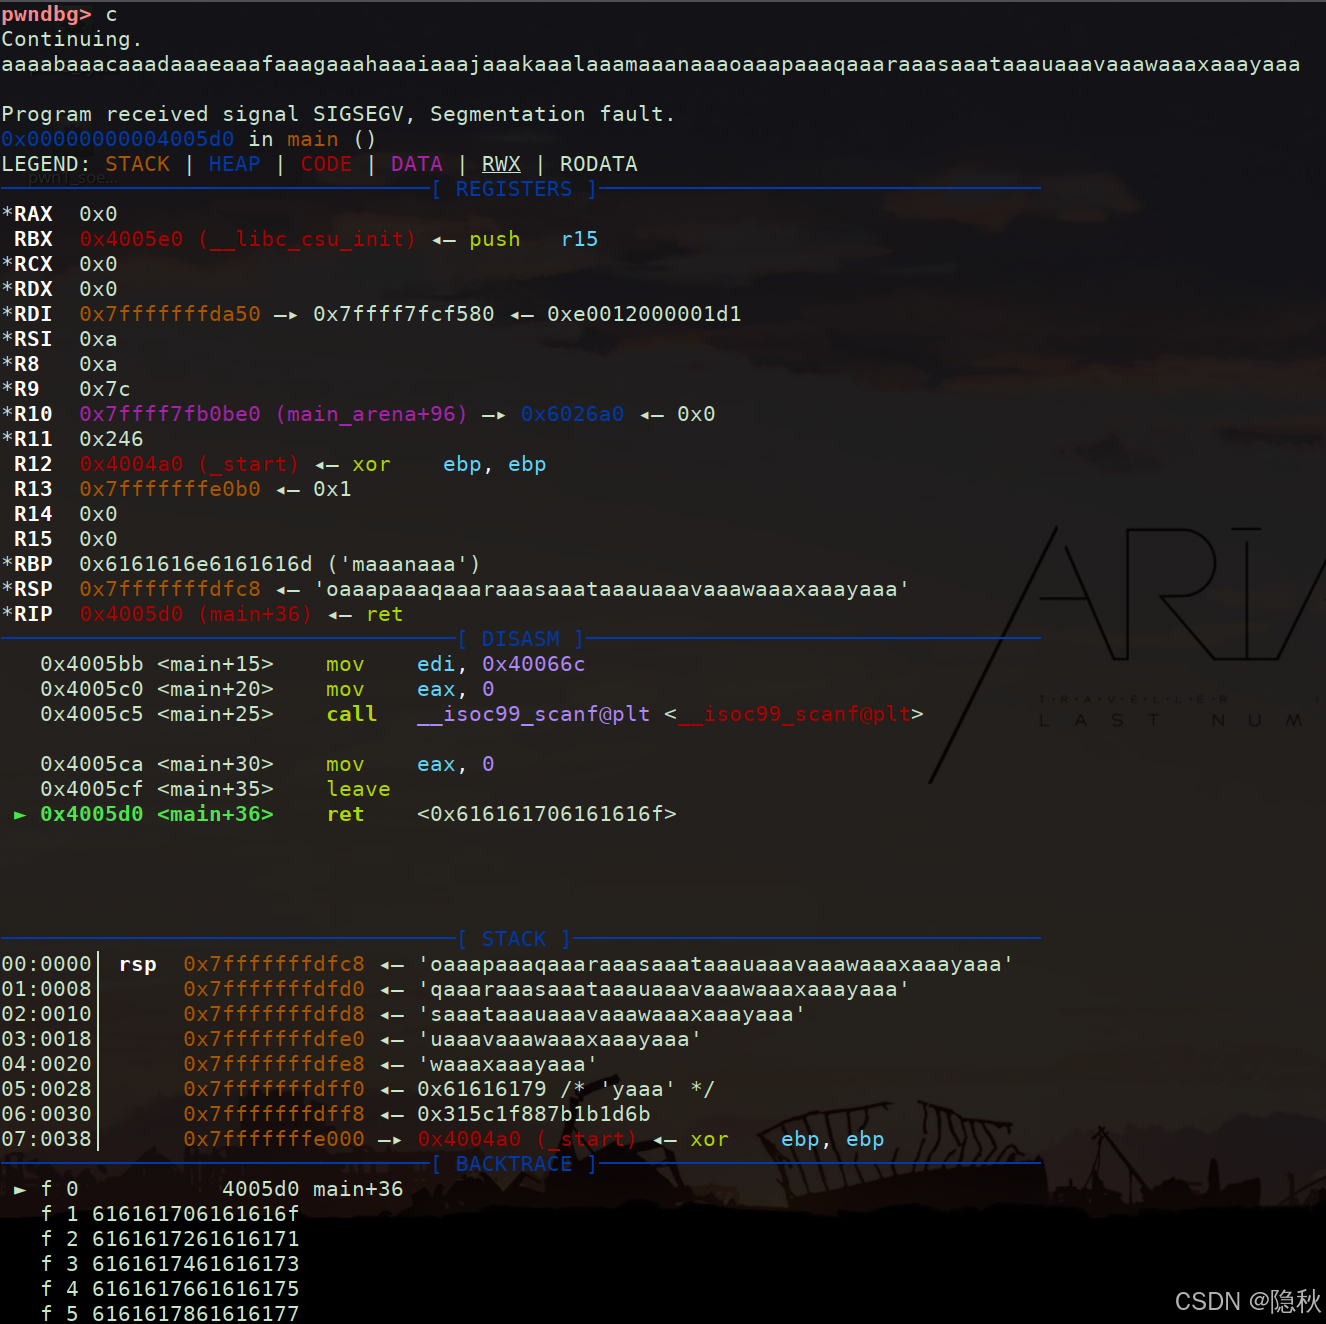Click the 'pwndbg>' prompt text
This screenshot has width=1326, height=1324.
(x=46, y=14)
